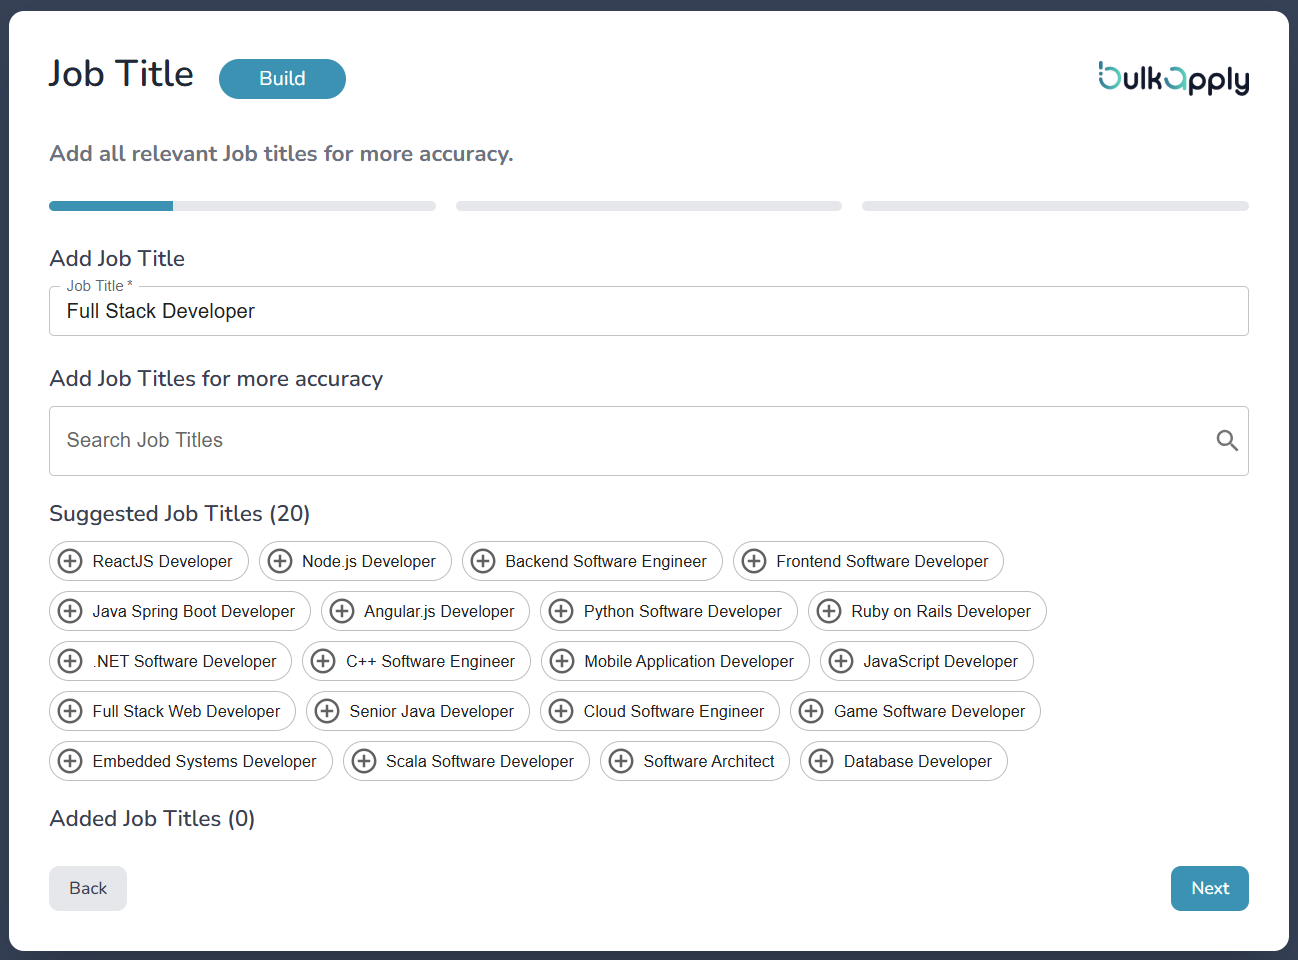Click the search magnifier icon
Viewport: 1298px width, 960px height.
(x=1226, y=441)
